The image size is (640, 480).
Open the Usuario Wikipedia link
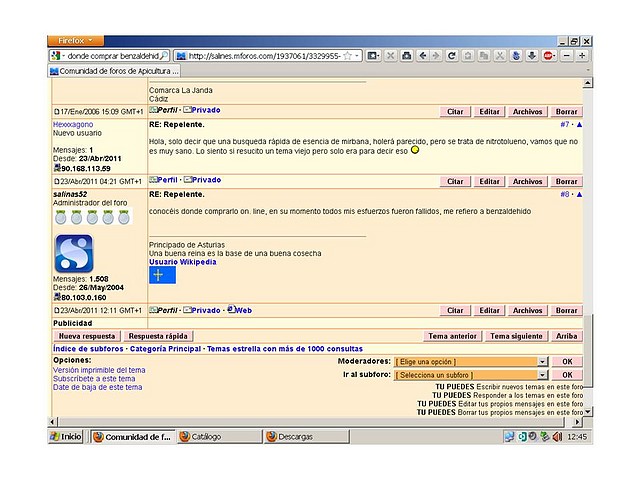[182, 262]
